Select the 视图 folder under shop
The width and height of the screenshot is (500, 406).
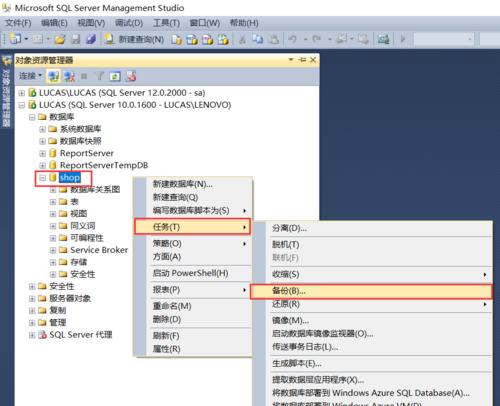pyautogui.click(x=78, y=214)
